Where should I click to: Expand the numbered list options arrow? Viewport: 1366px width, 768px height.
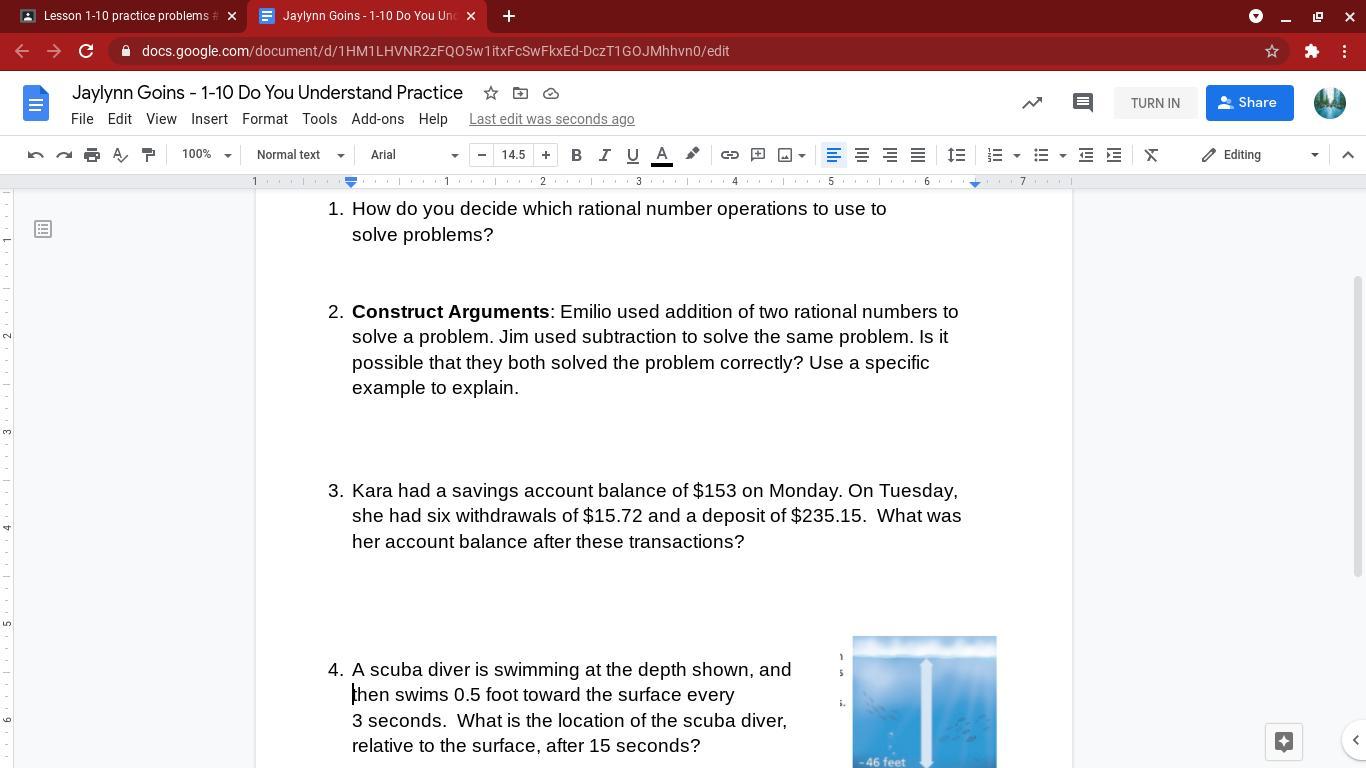pyautogui.click(x=1017, y=155)
